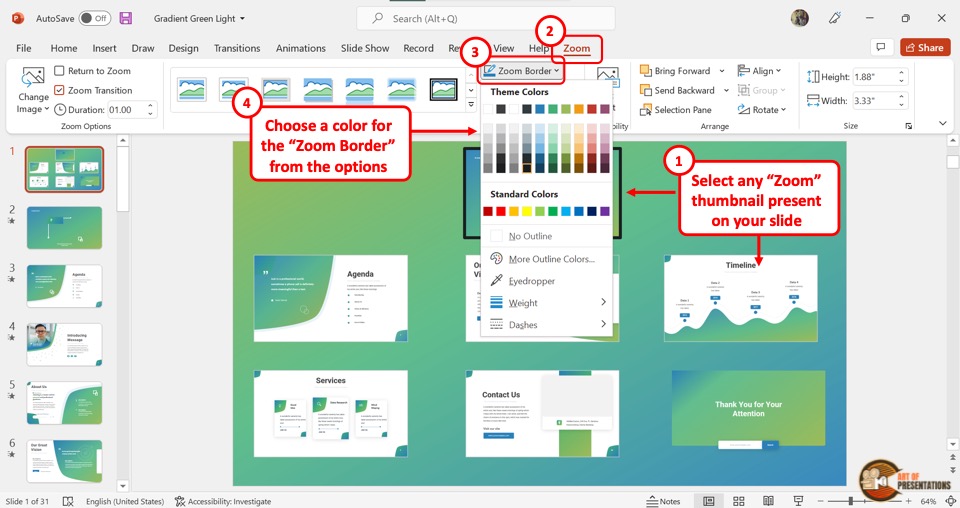Open the Gradient Green Light title dropdown
The width and height of the screenshot is (960, 508).
[x=199, y=19]
